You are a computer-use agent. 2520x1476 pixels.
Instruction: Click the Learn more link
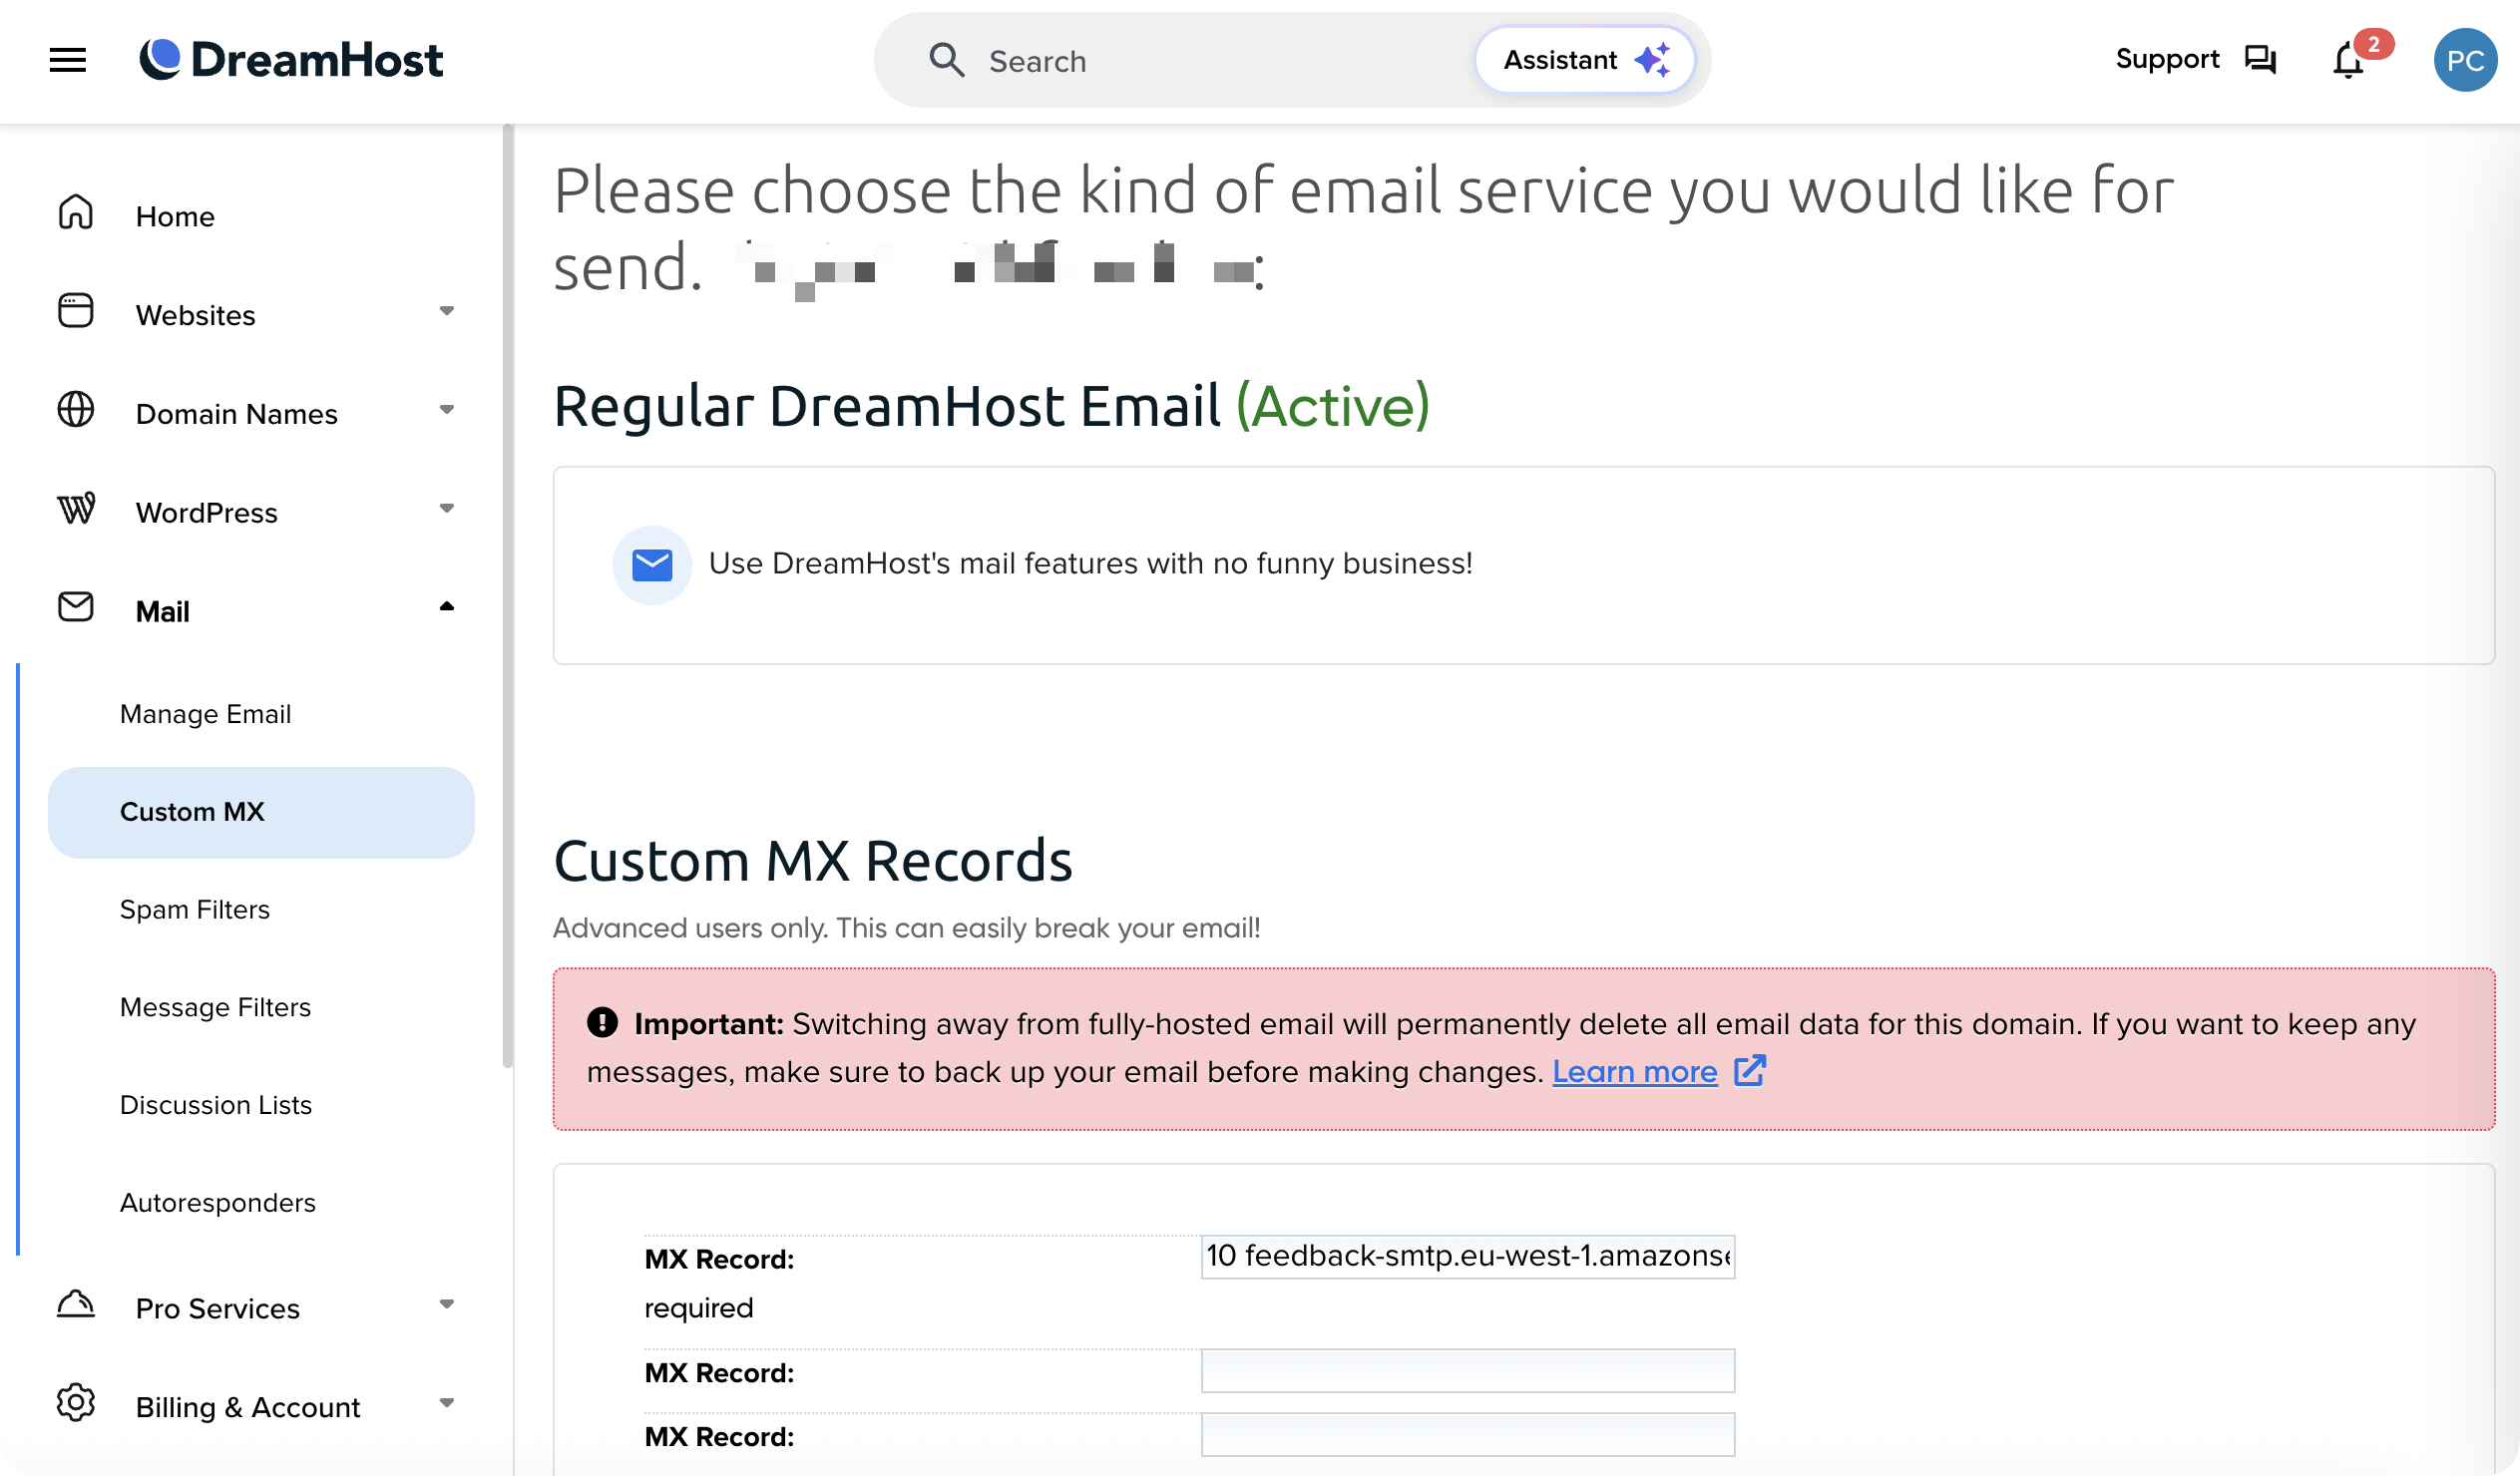(1634, 1071)
